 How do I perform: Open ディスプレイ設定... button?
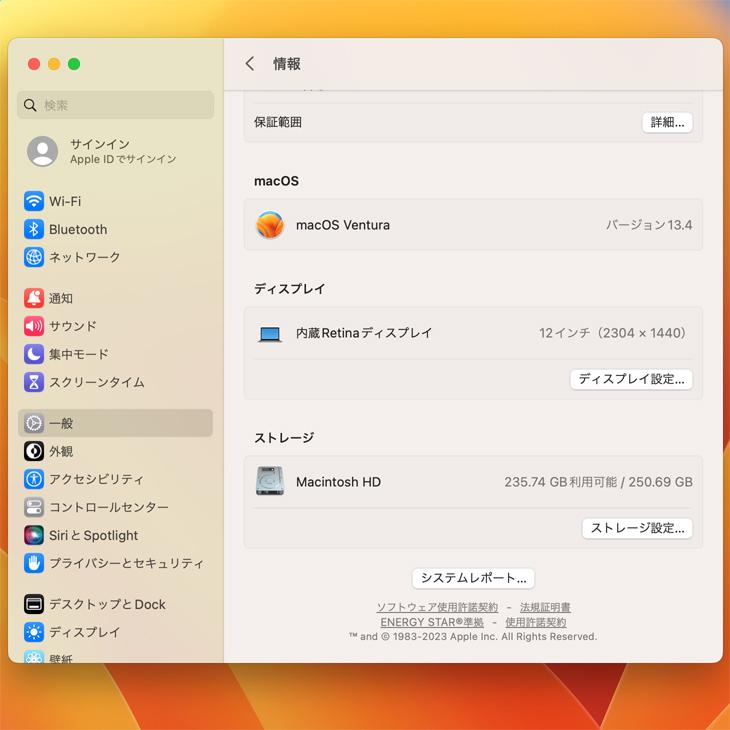tap(631, 379)
